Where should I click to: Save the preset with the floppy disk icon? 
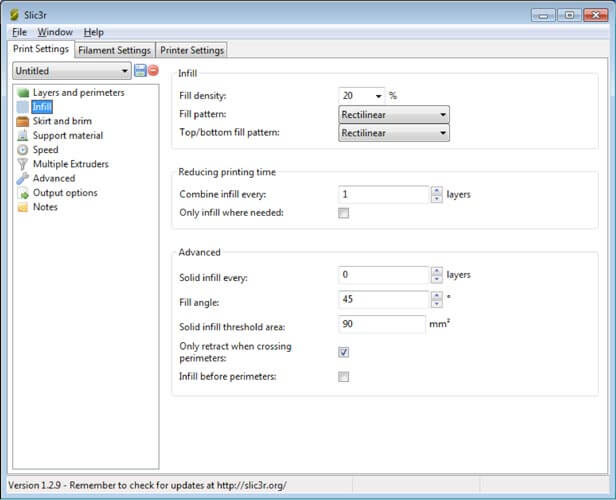pos(140,71)
